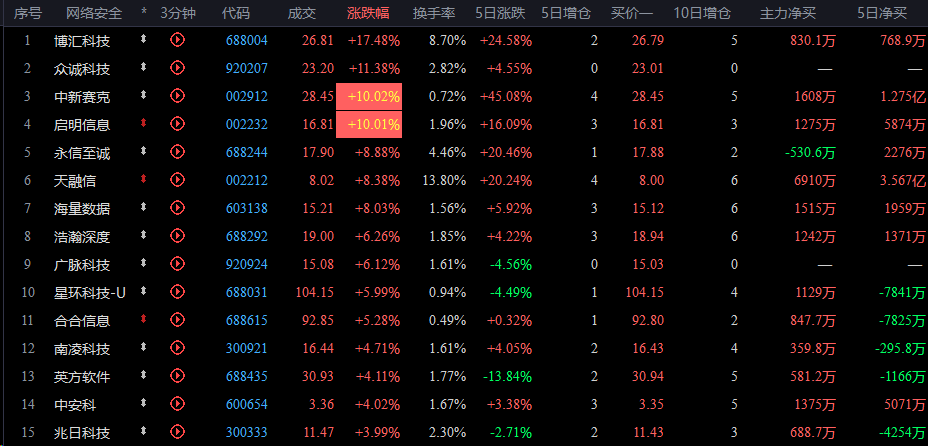928x446 pixels.
Task: Open stock code 603138
Action: click(x=247, y=208)
